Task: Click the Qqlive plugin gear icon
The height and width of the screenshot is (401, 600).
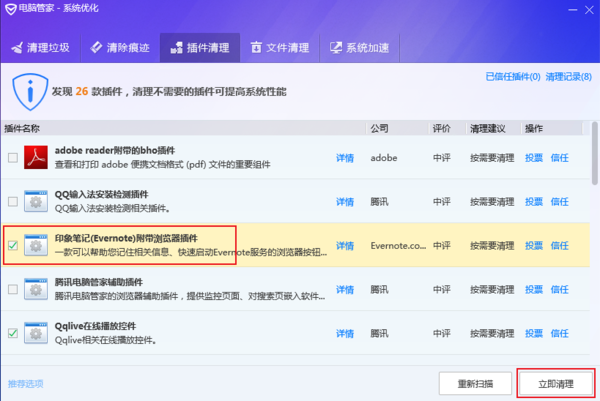Action: click(x=37, y=333)
